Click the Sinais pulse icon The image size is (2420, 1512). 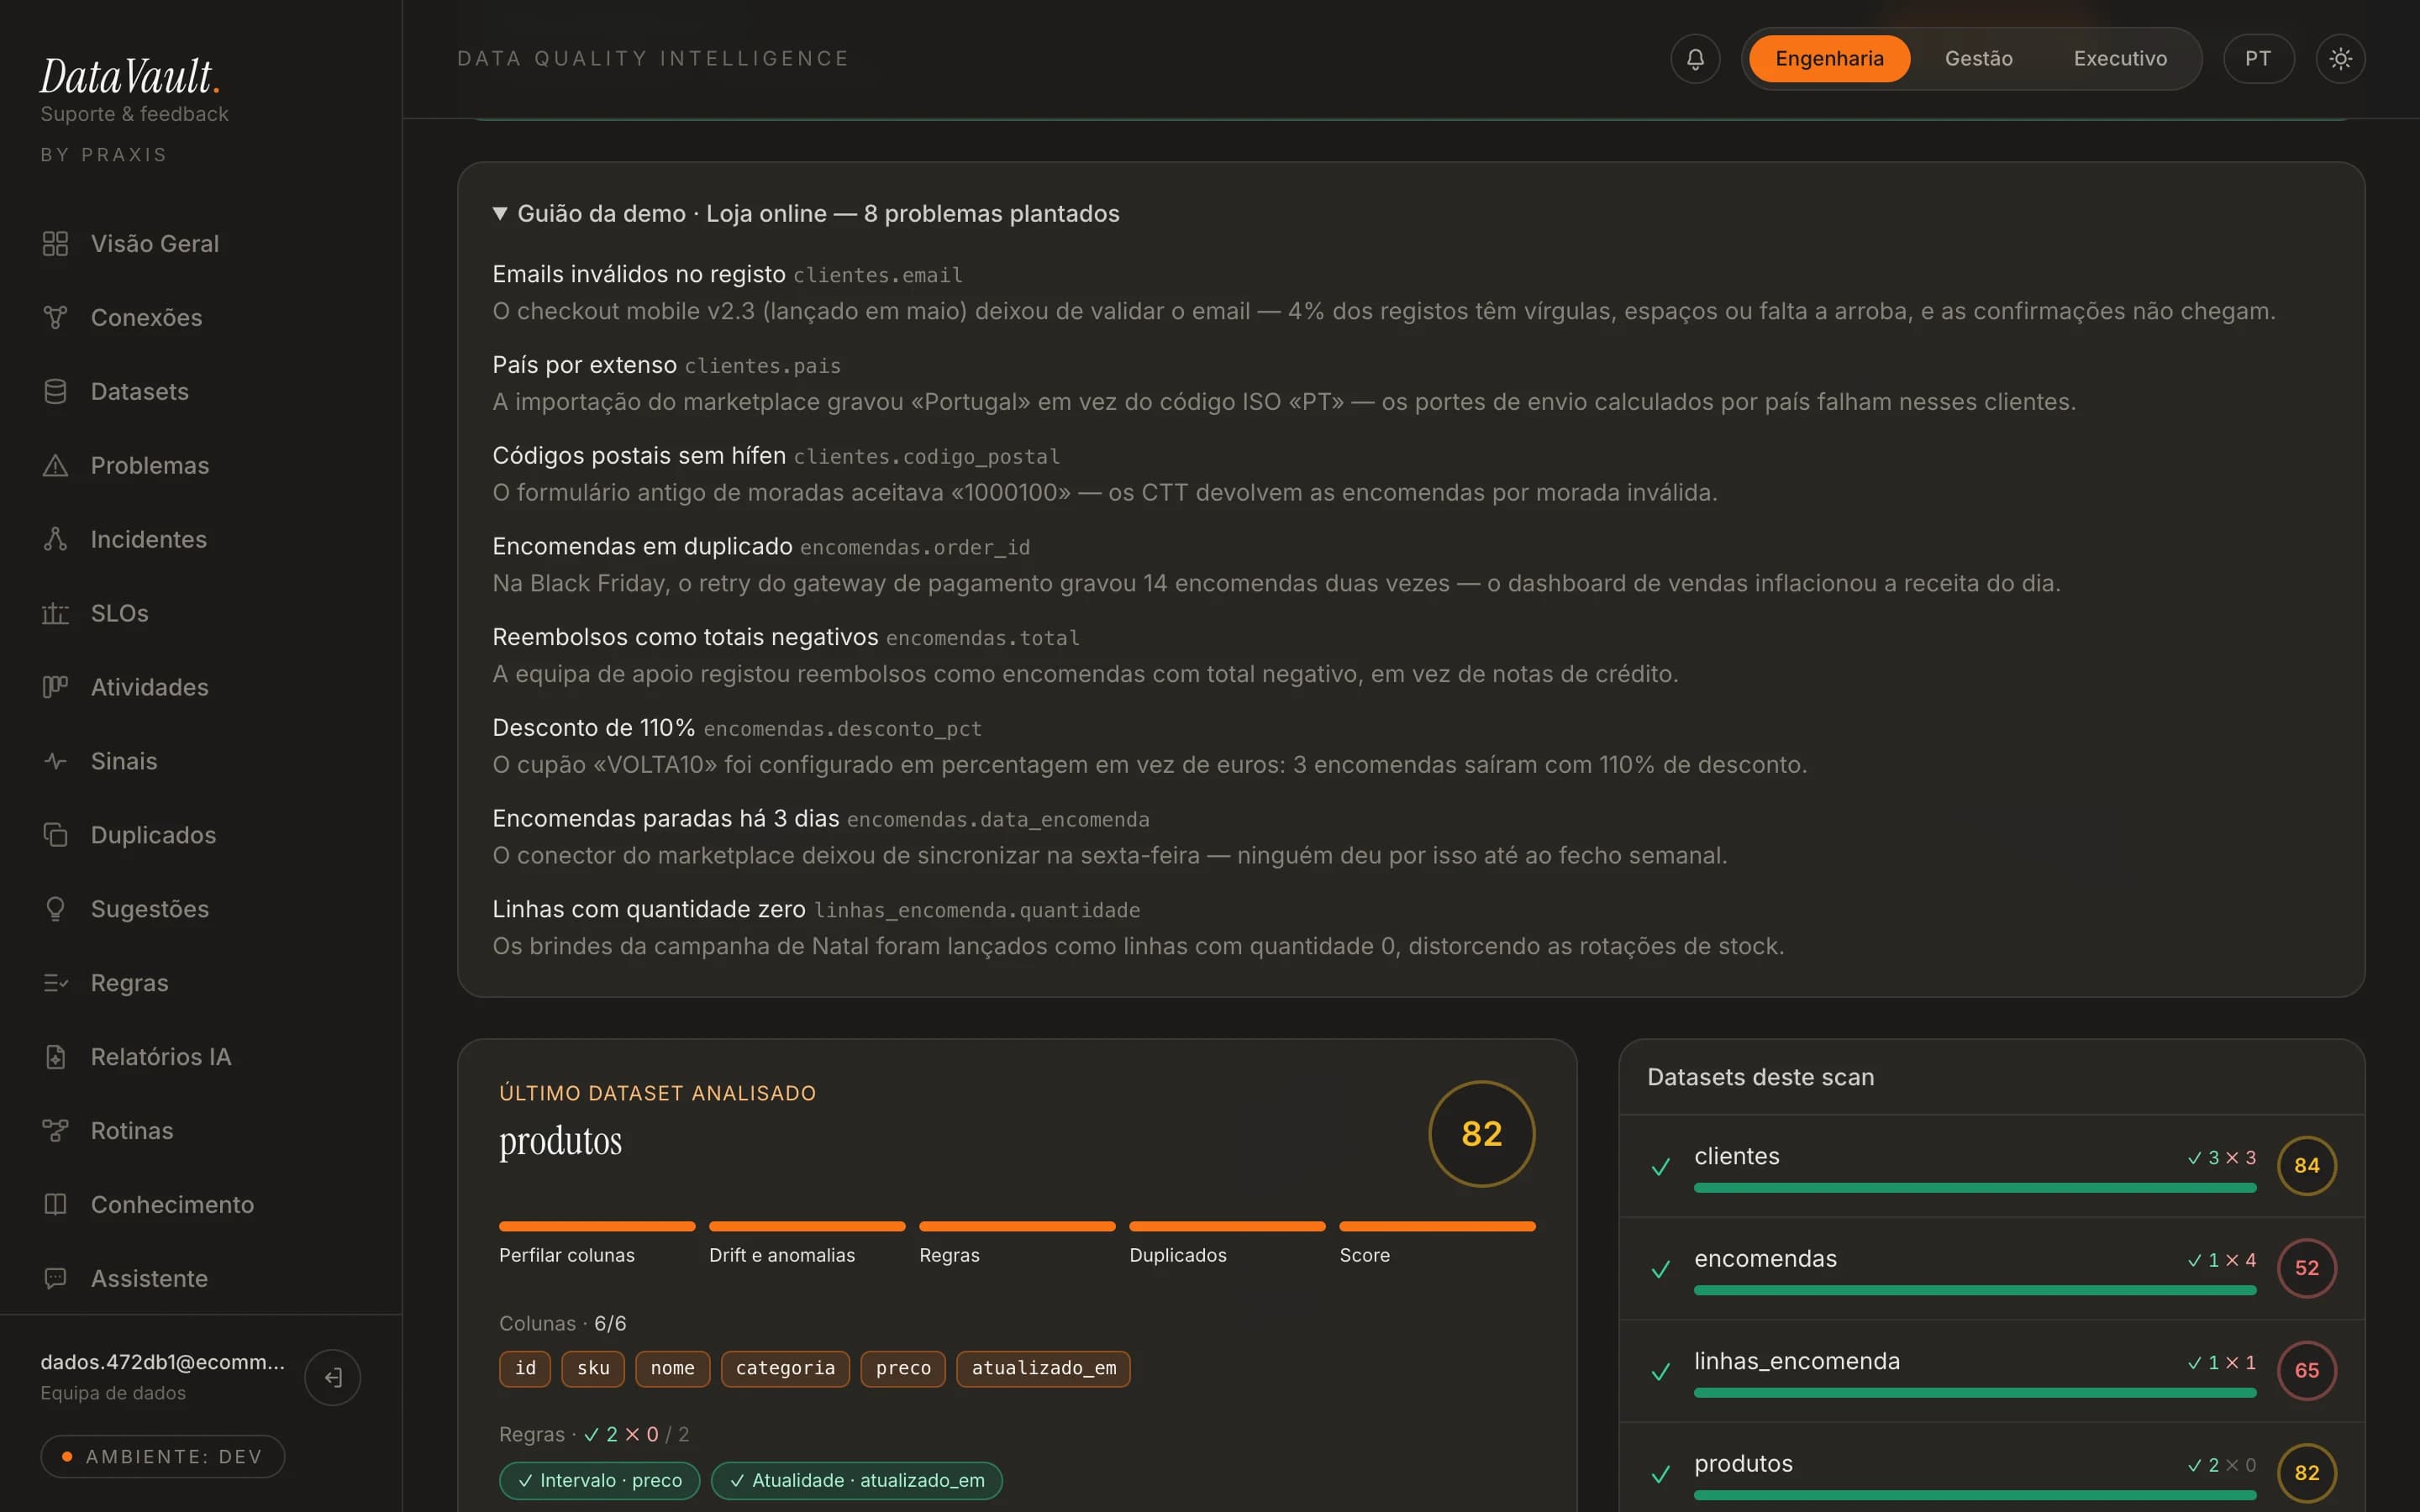click(55, 762)
